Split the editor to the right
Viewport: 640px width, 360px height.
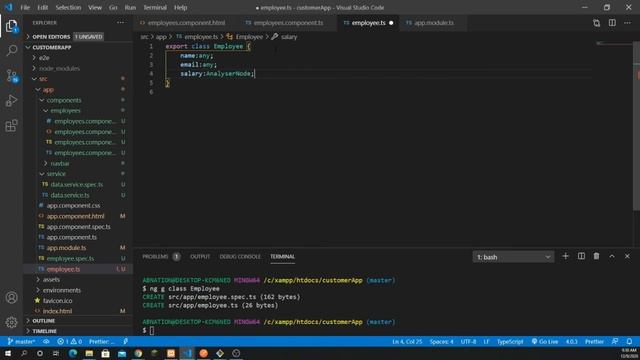(612, 23)
